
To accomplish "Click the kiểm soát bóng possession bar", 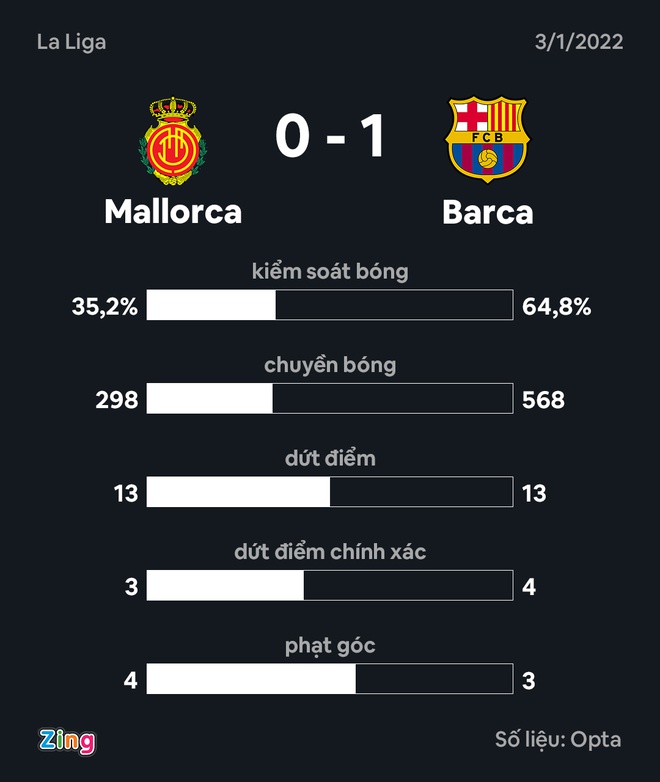I will coord(330,305).
